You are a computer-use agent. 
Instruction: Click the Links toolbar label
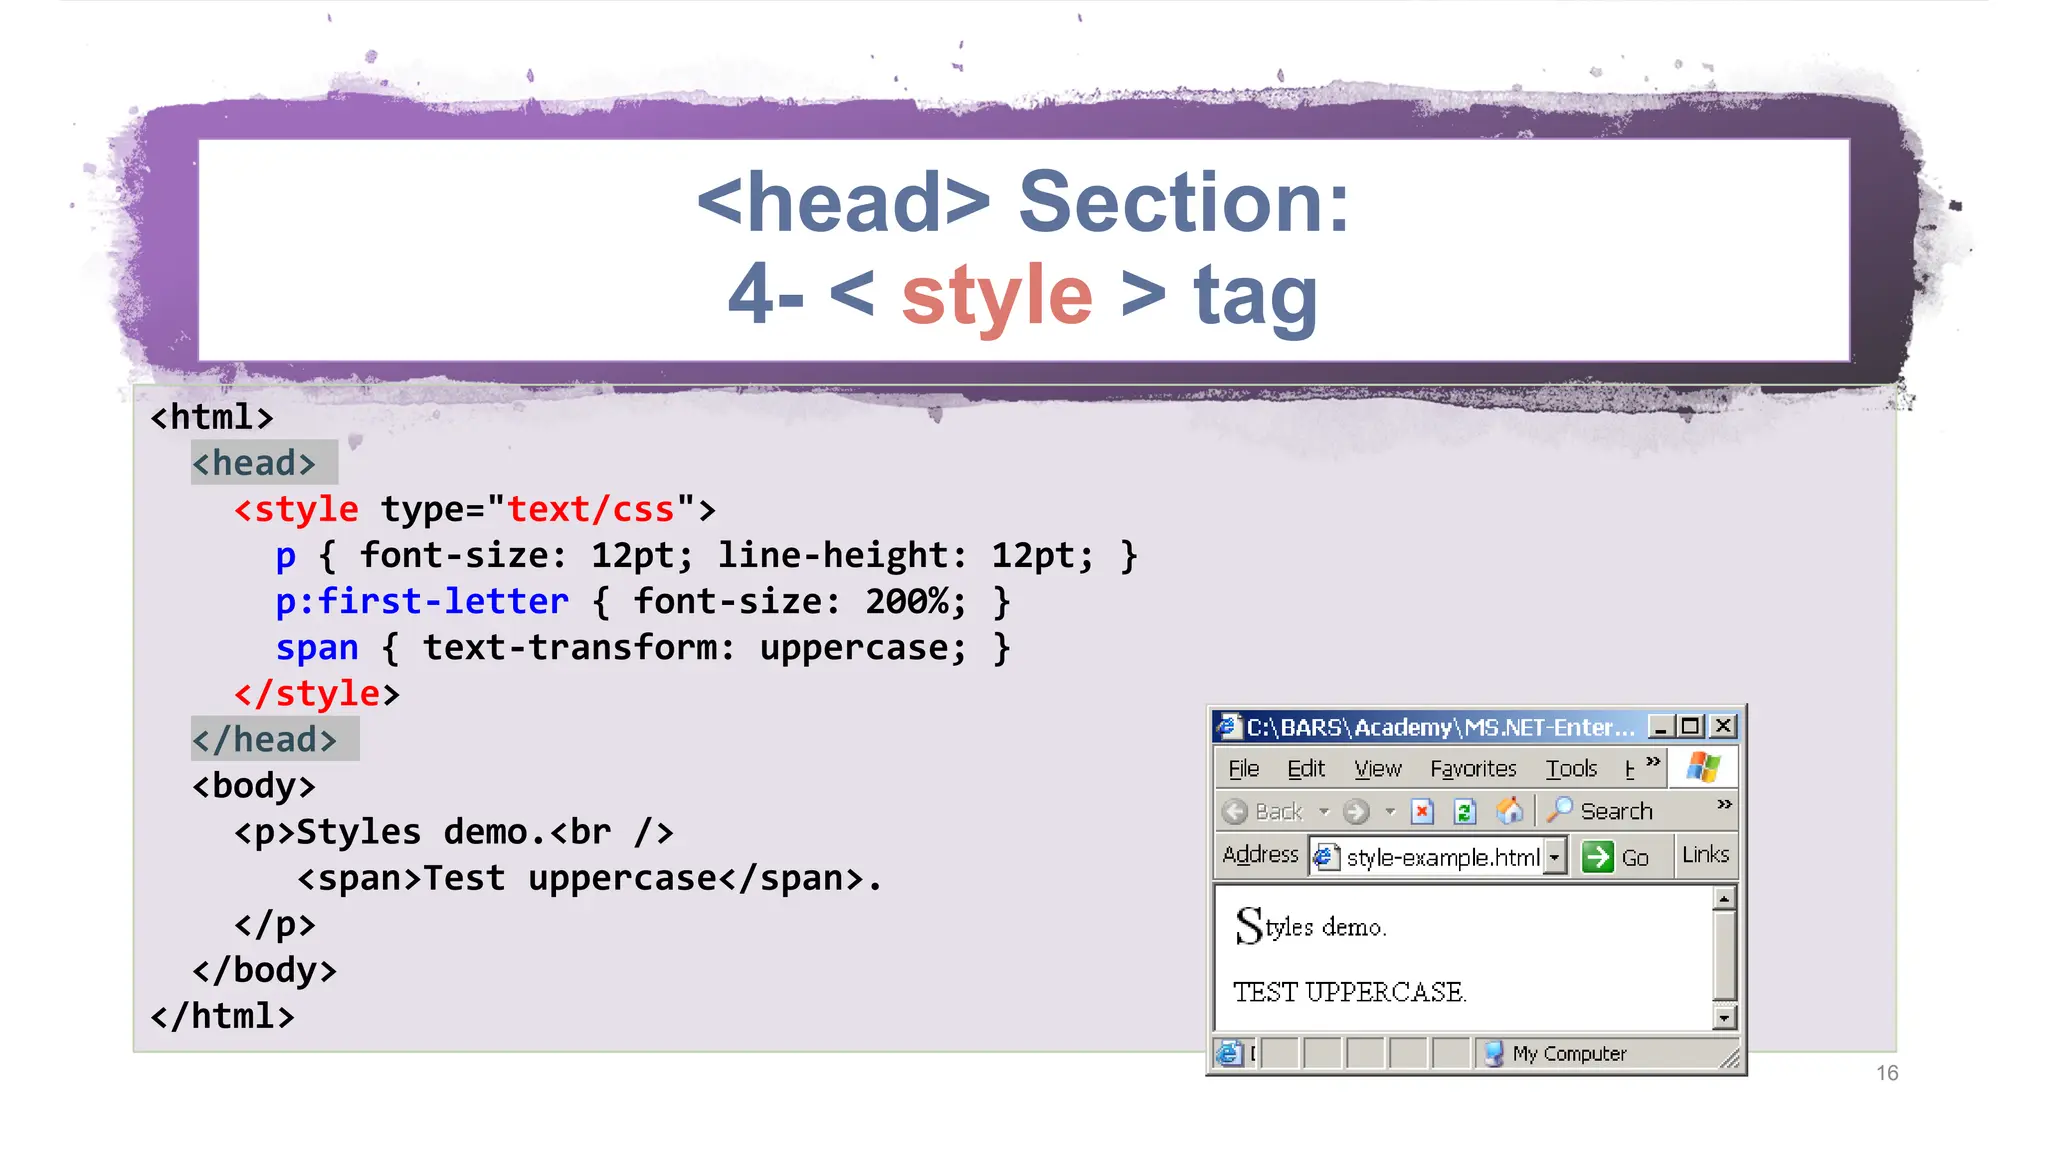(1705, 855)
